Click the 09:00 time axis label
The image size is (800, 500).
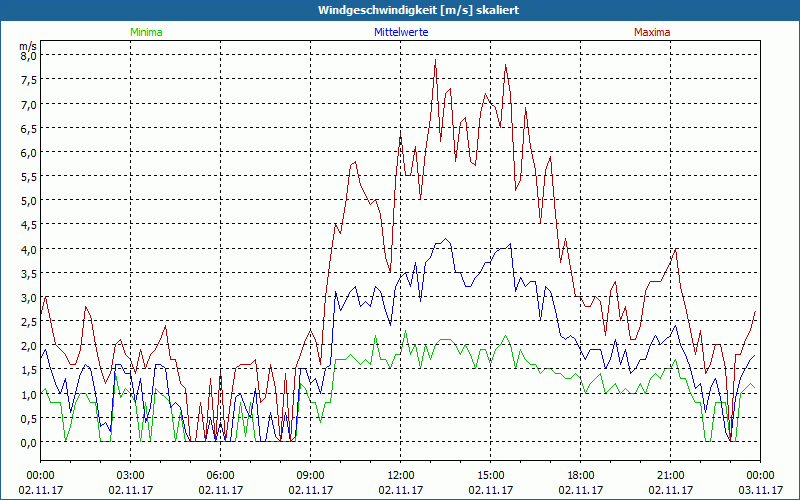pos(311,476)
